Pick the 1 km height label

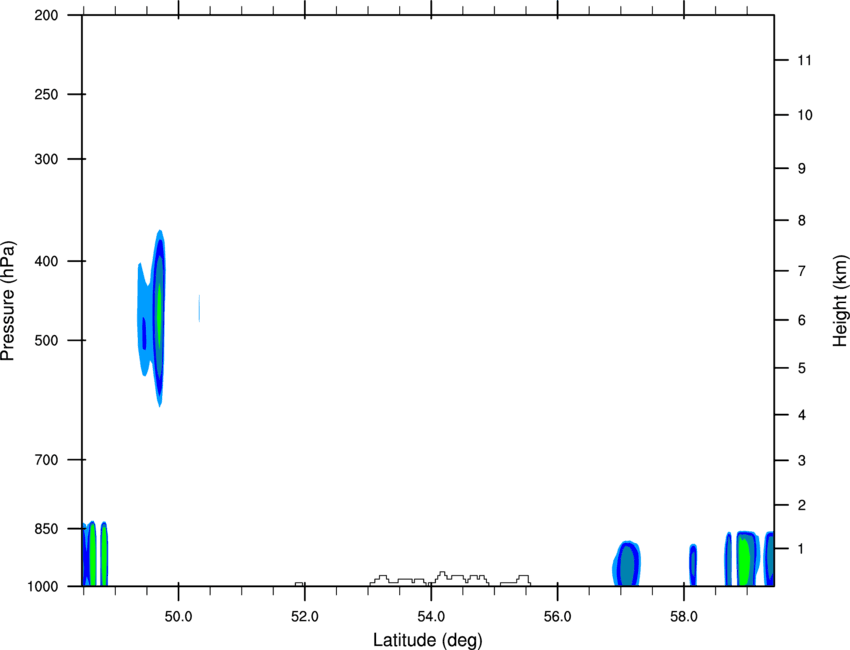tap(802, 549)
